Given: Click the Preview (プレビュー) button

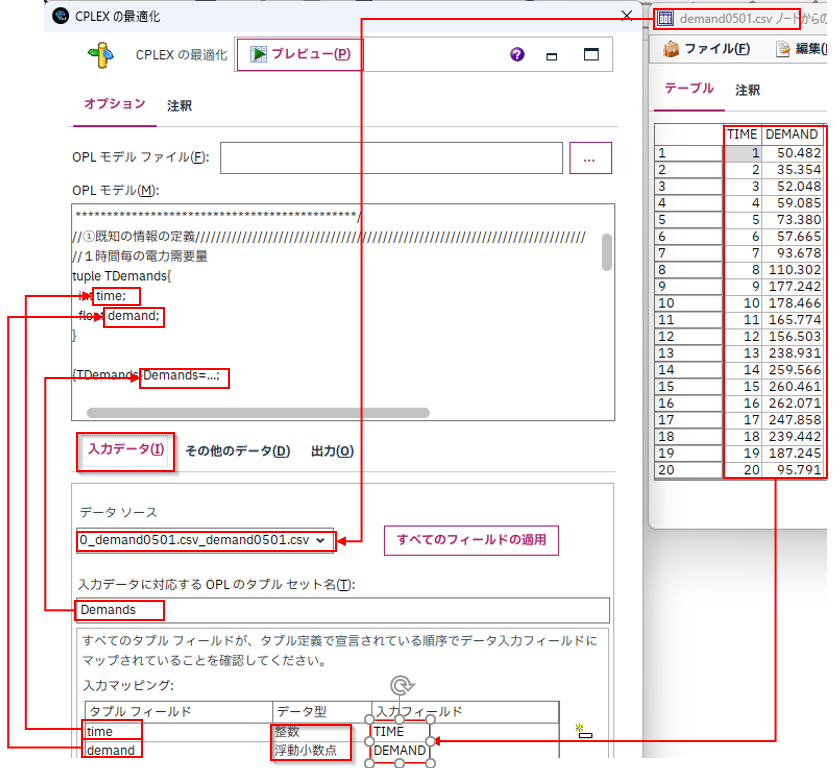Looking at the screenshot, I should click(300, 54).
